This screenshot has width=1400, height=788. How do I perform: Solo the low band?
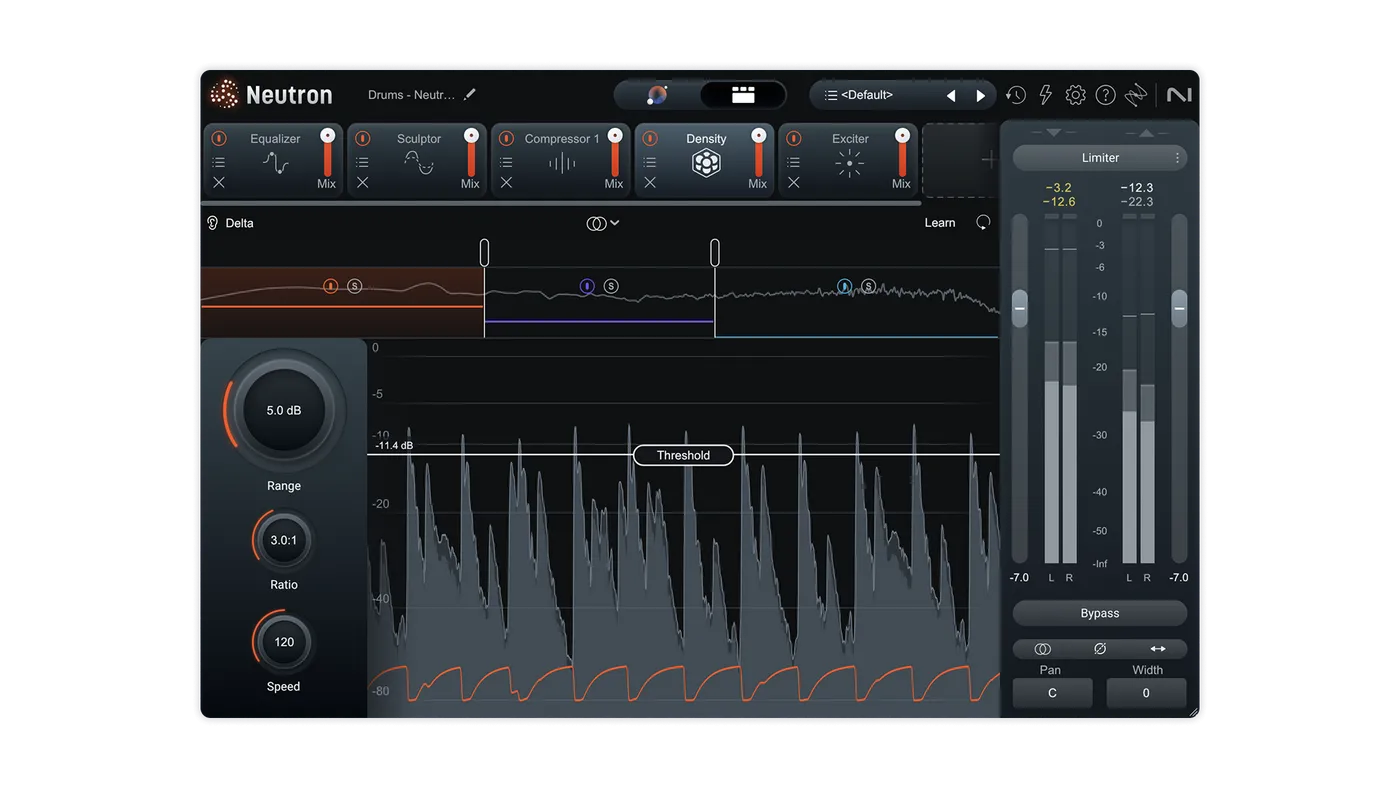click(355, 286)
